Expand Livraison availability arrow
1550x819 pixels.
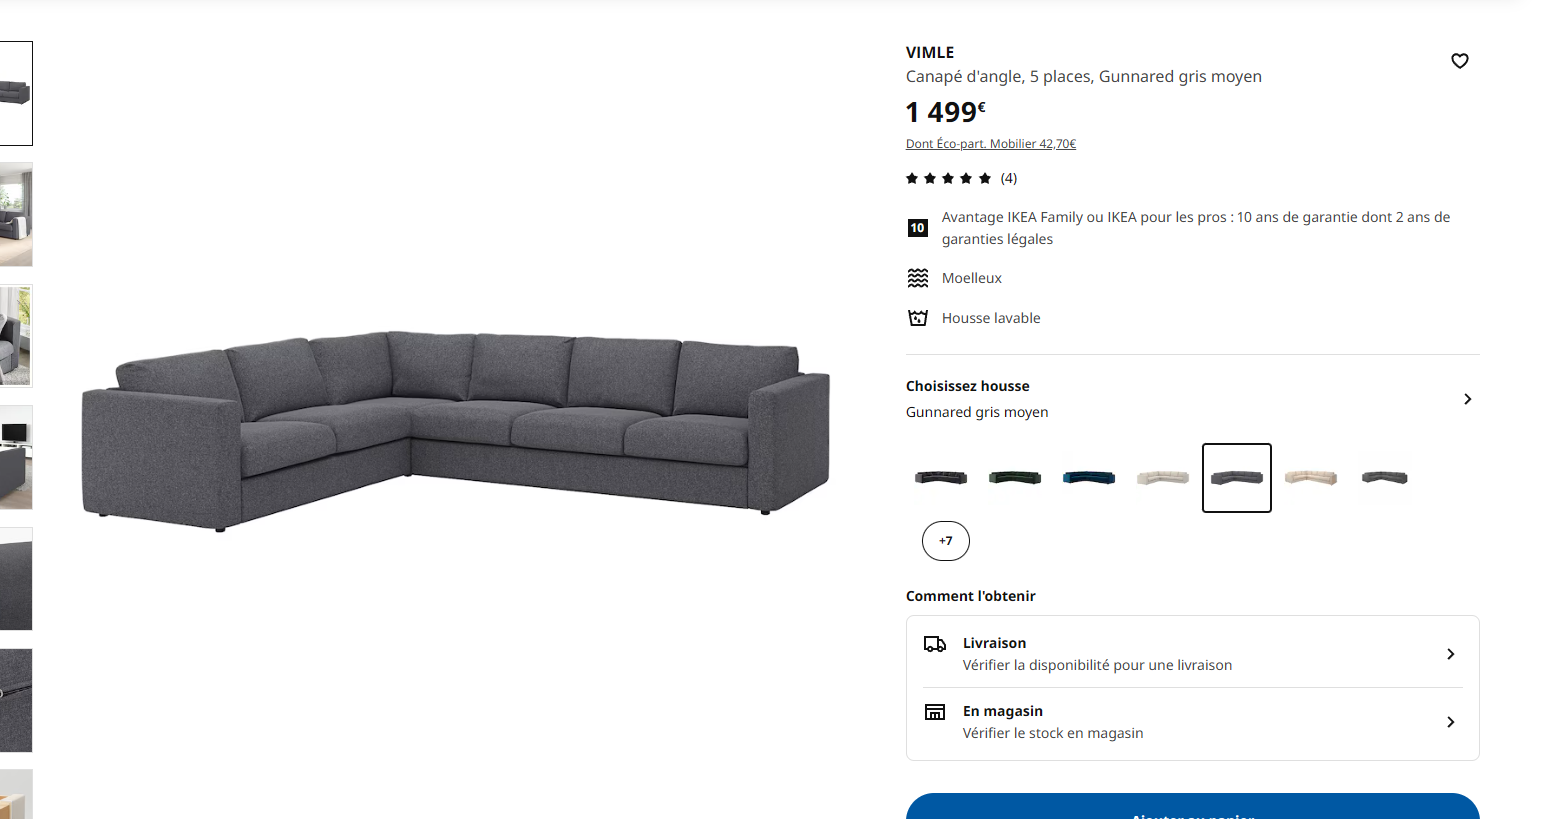coord(1450,654)
